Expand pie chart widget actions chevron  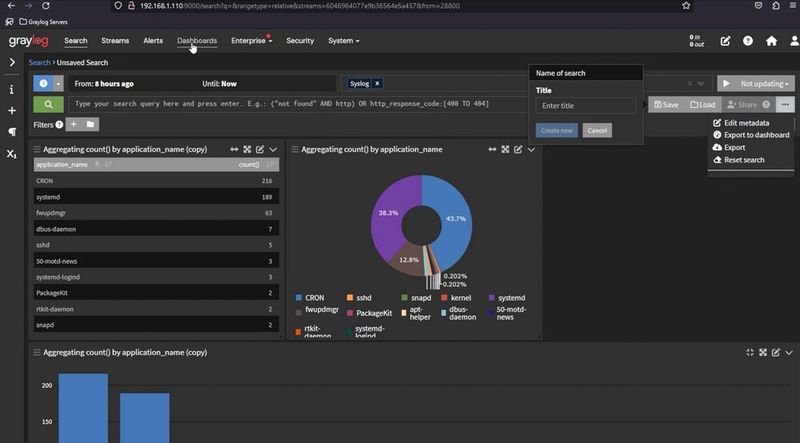[531, 150]
